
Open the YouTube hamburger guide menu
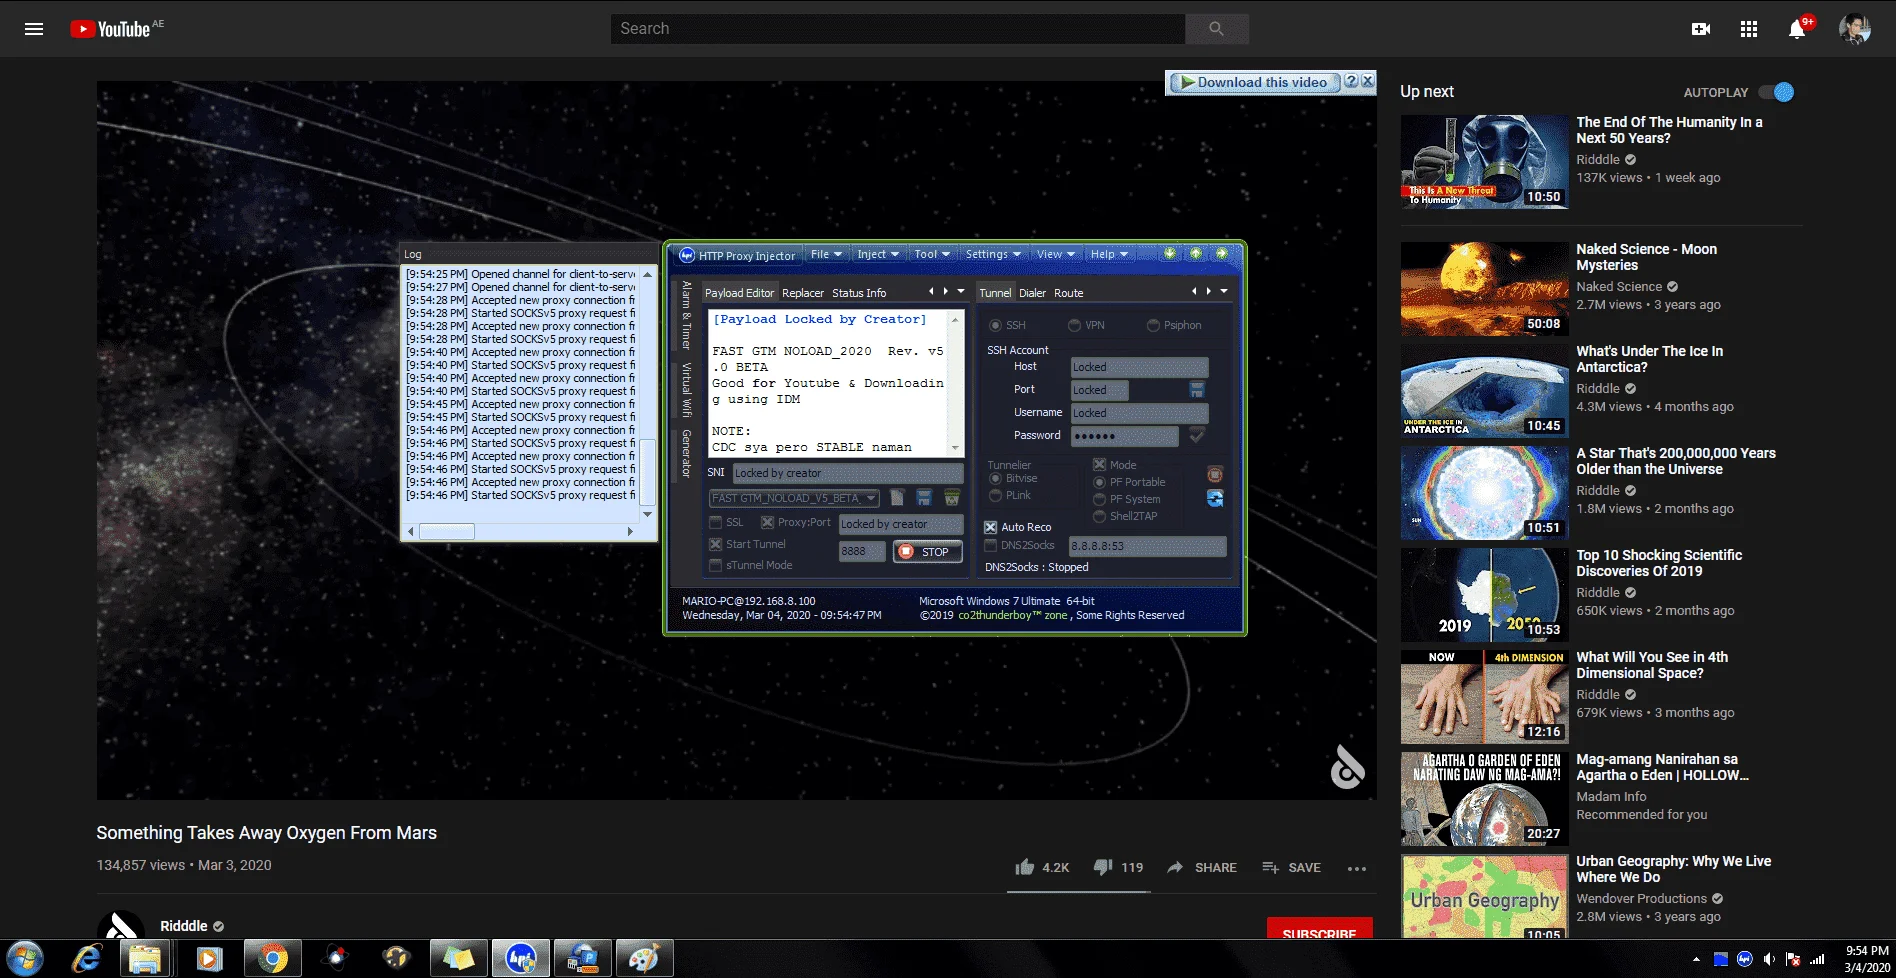[34, 29]
